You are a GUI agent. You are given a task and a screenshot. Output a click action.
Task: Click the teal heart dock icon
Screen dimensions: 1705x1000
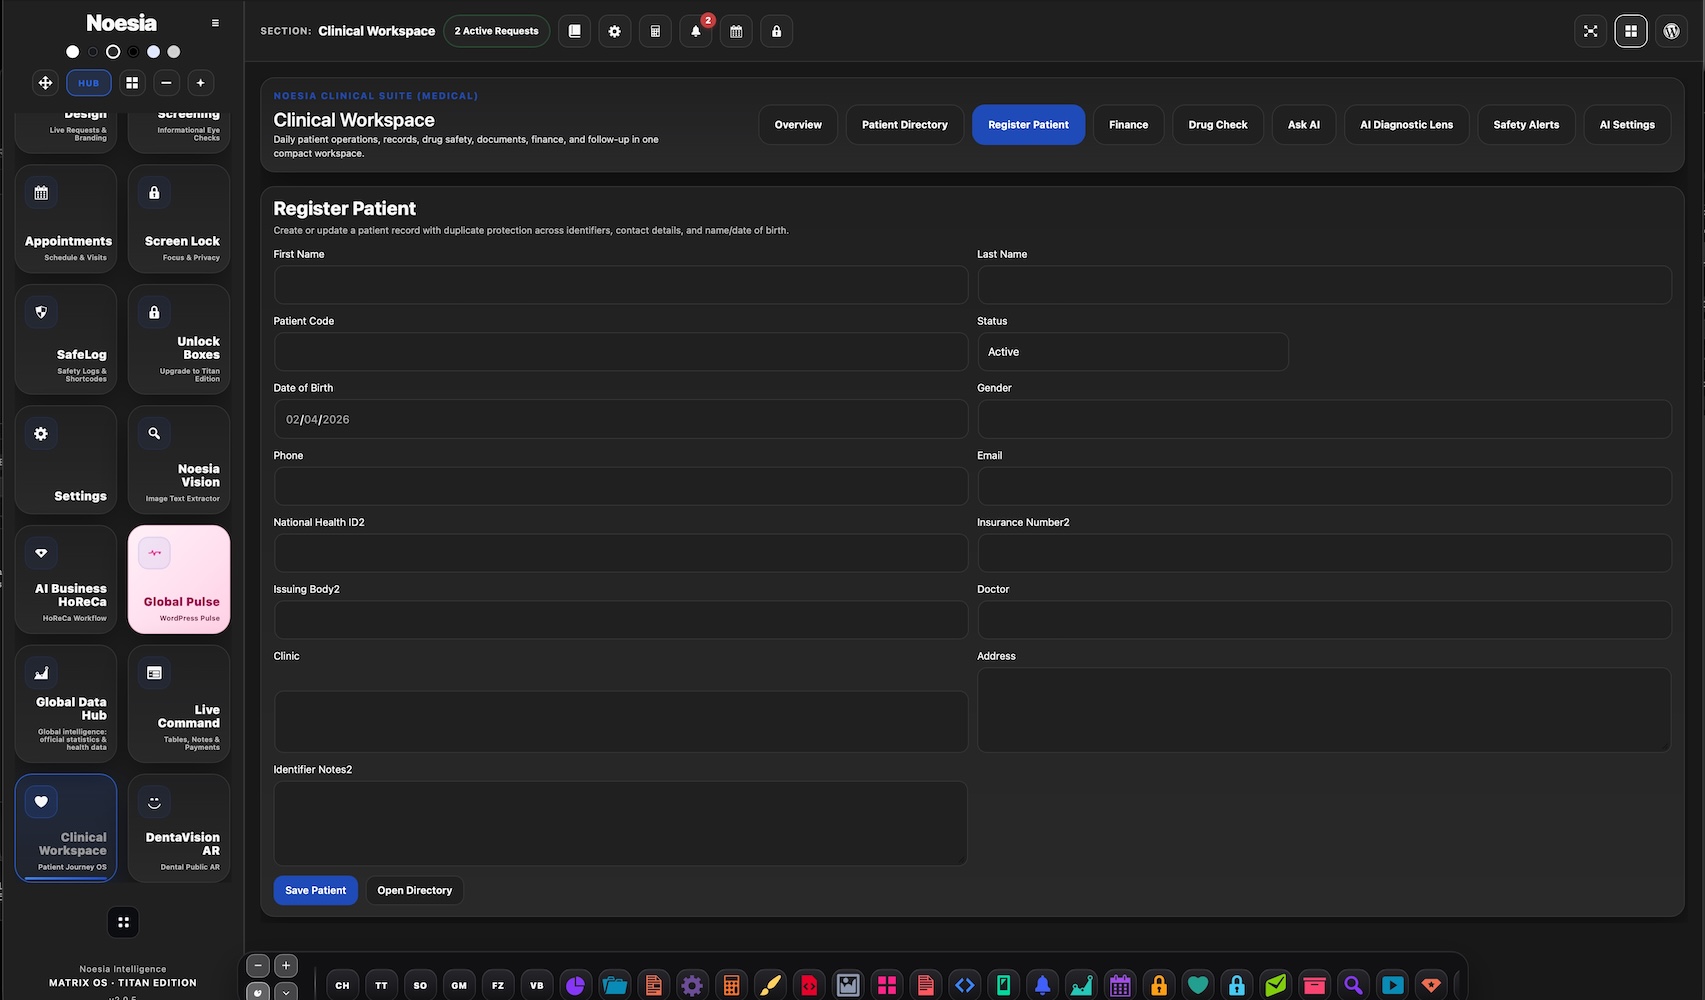1198,986
